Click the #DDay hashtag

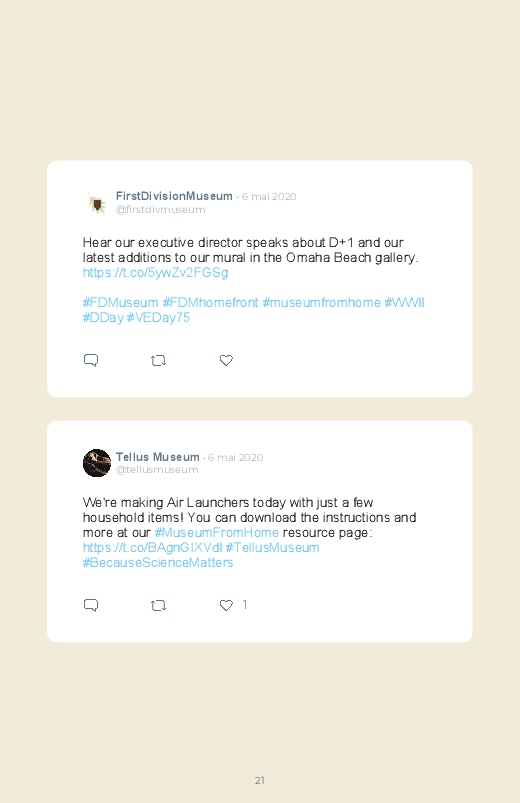[103, 318]
